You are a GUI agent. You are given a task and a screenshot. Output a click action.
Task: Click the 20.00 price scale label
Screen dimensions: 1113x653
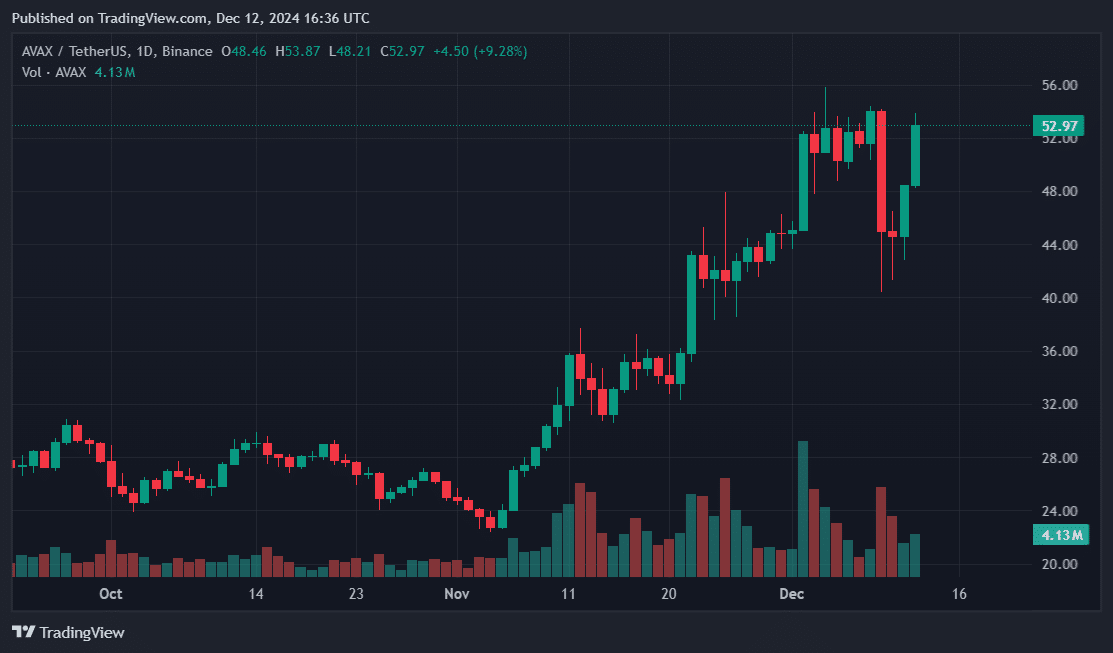[x=1058, y=564]
